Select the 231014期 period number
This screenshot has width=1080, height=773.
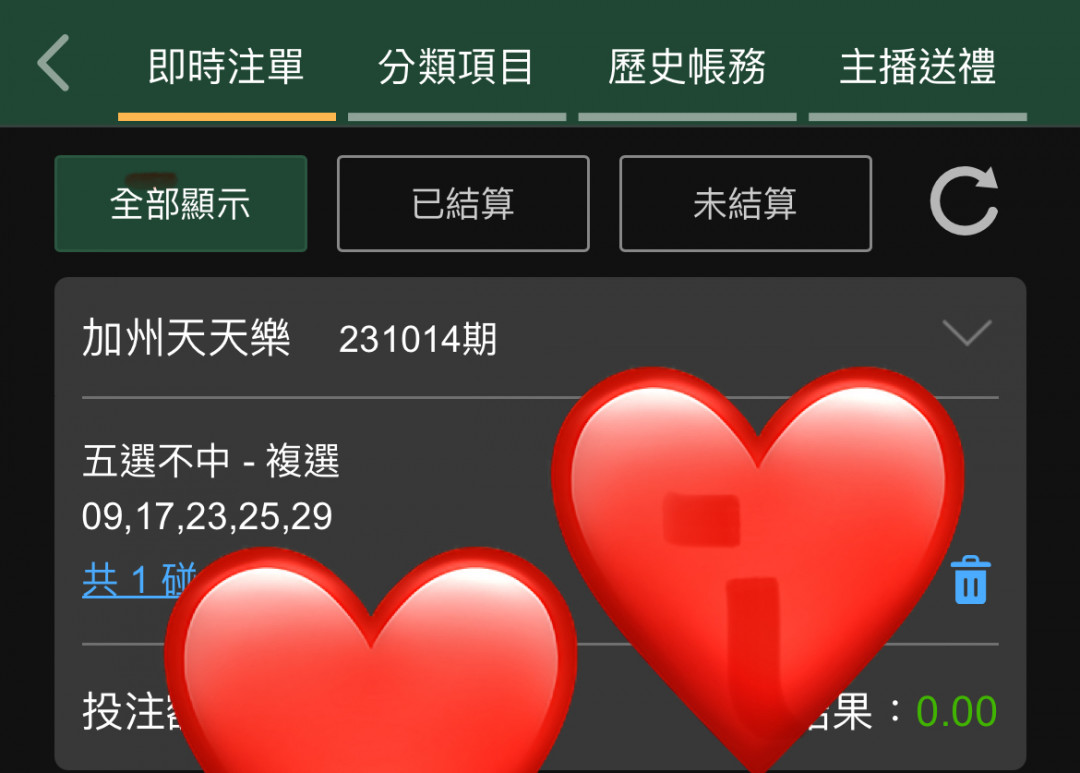pyautogui.click(x=418, y=339)
